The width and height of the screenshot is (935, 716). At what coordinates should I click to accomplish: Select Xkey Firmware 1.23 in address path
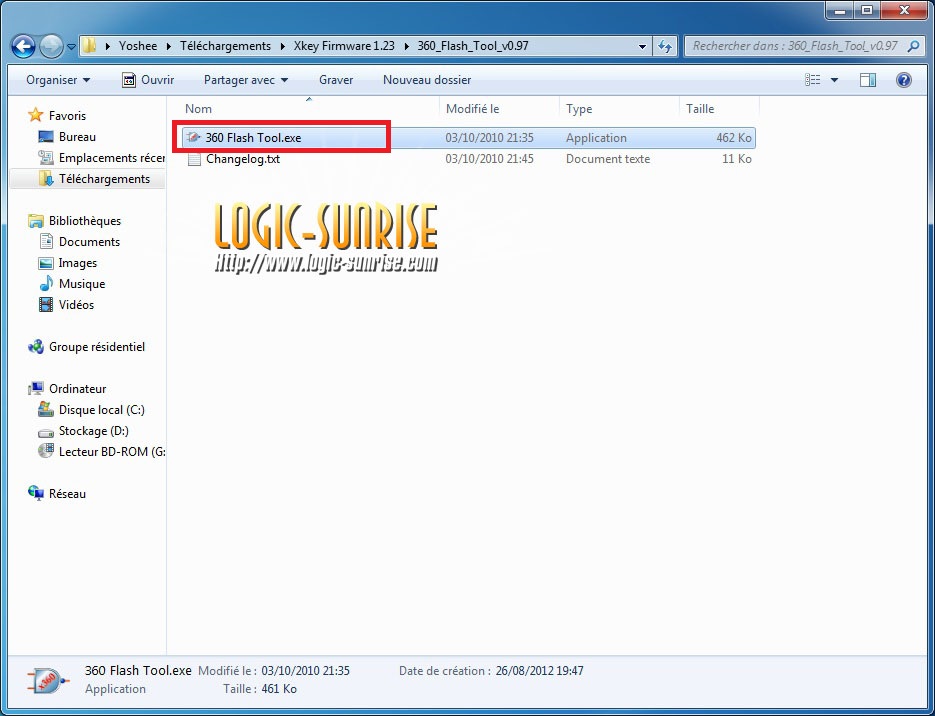[x=344, y=46]
